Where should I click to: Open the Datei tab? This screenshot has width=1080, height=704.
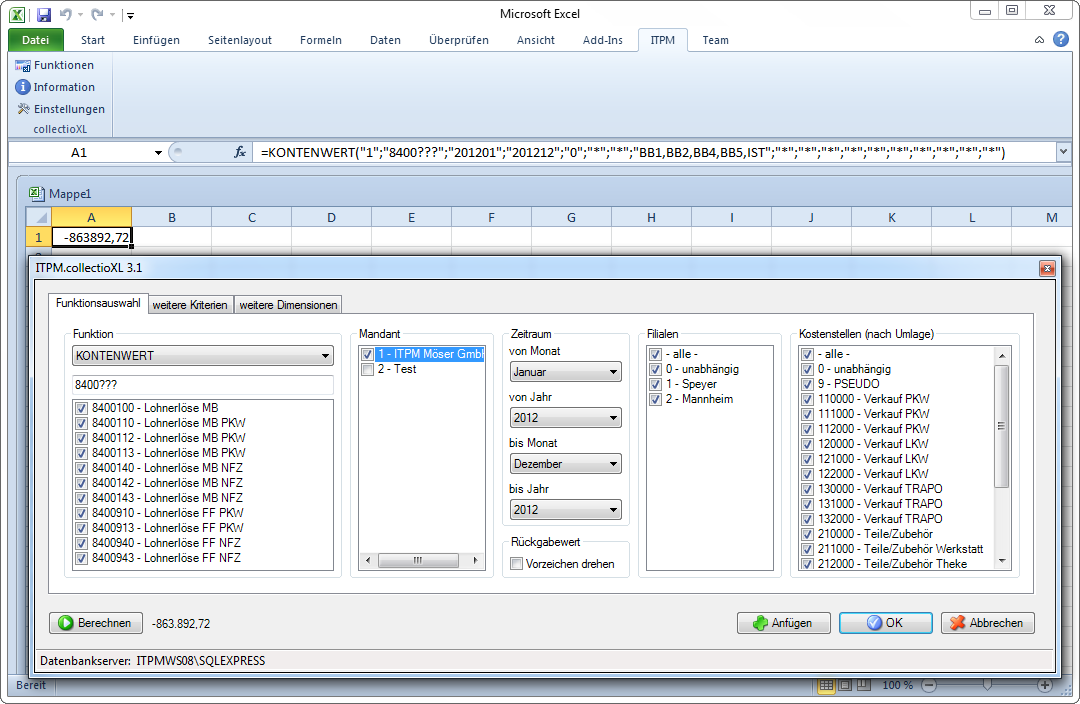coord(36,40)
